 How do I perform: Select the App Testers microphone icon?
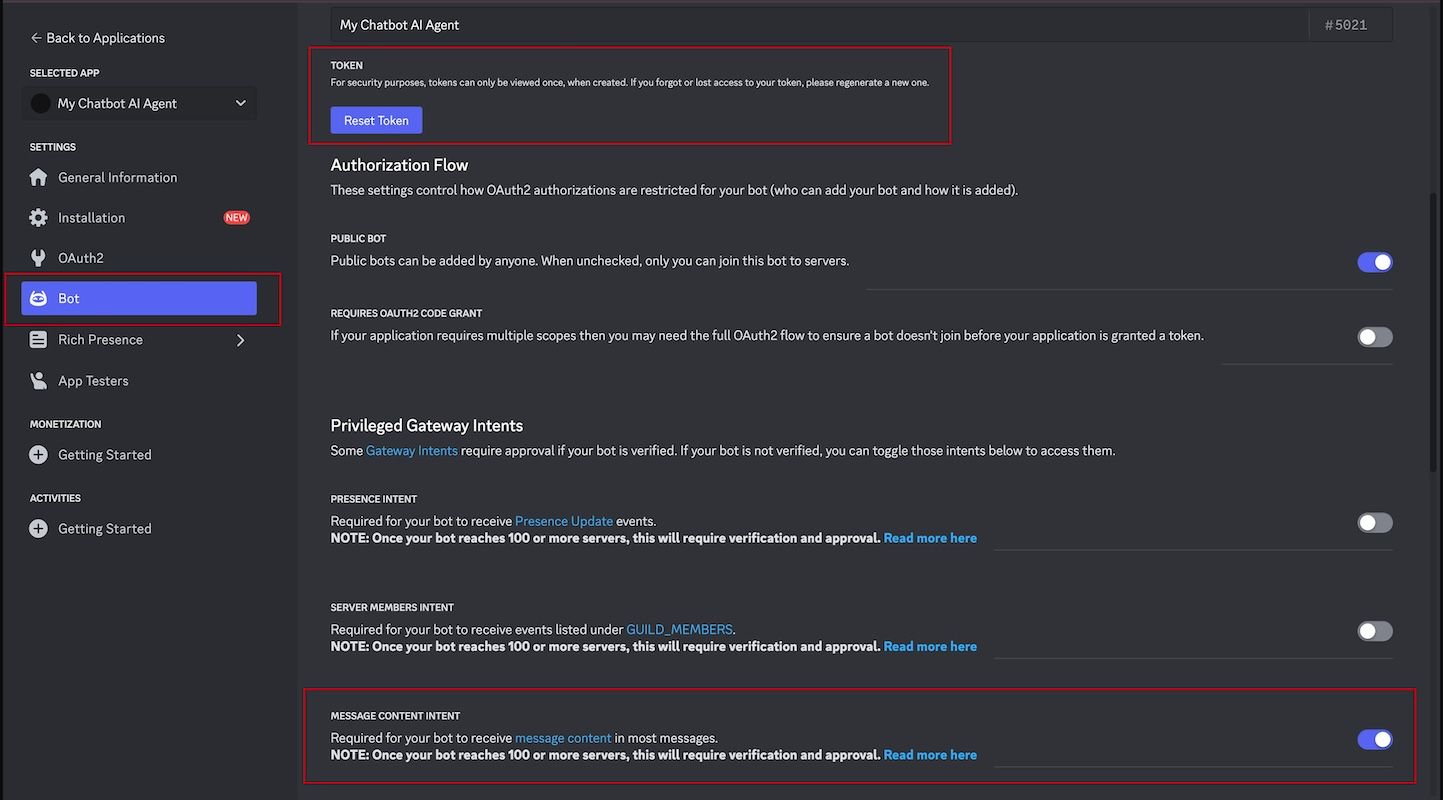(x=37, y=380)
